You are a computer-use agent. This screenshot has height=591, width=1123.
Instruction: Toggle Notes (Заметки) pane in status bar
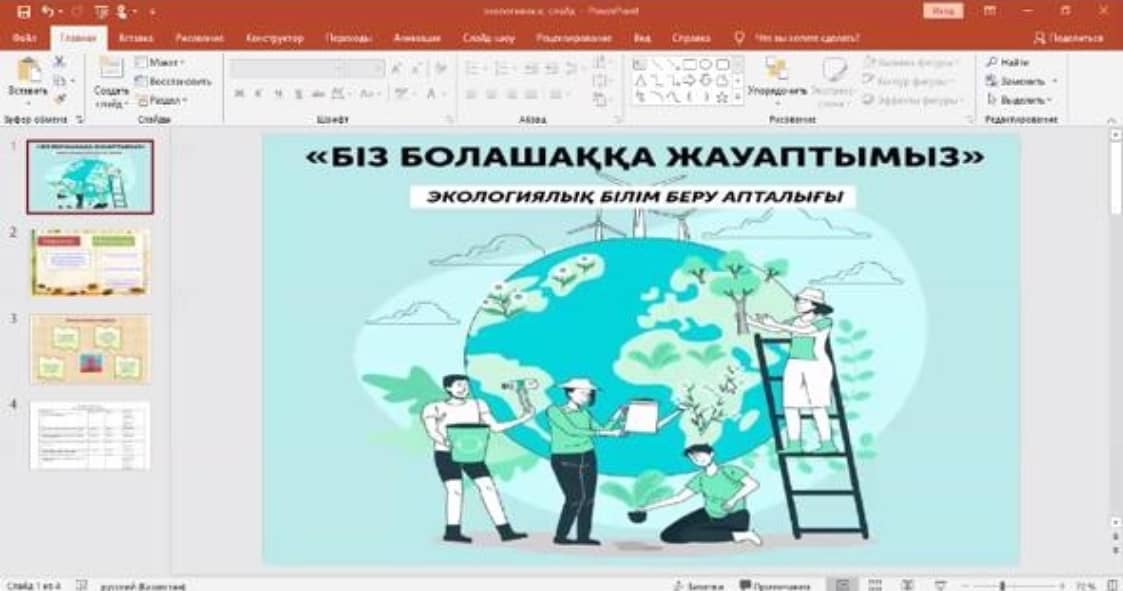[691, 585]
